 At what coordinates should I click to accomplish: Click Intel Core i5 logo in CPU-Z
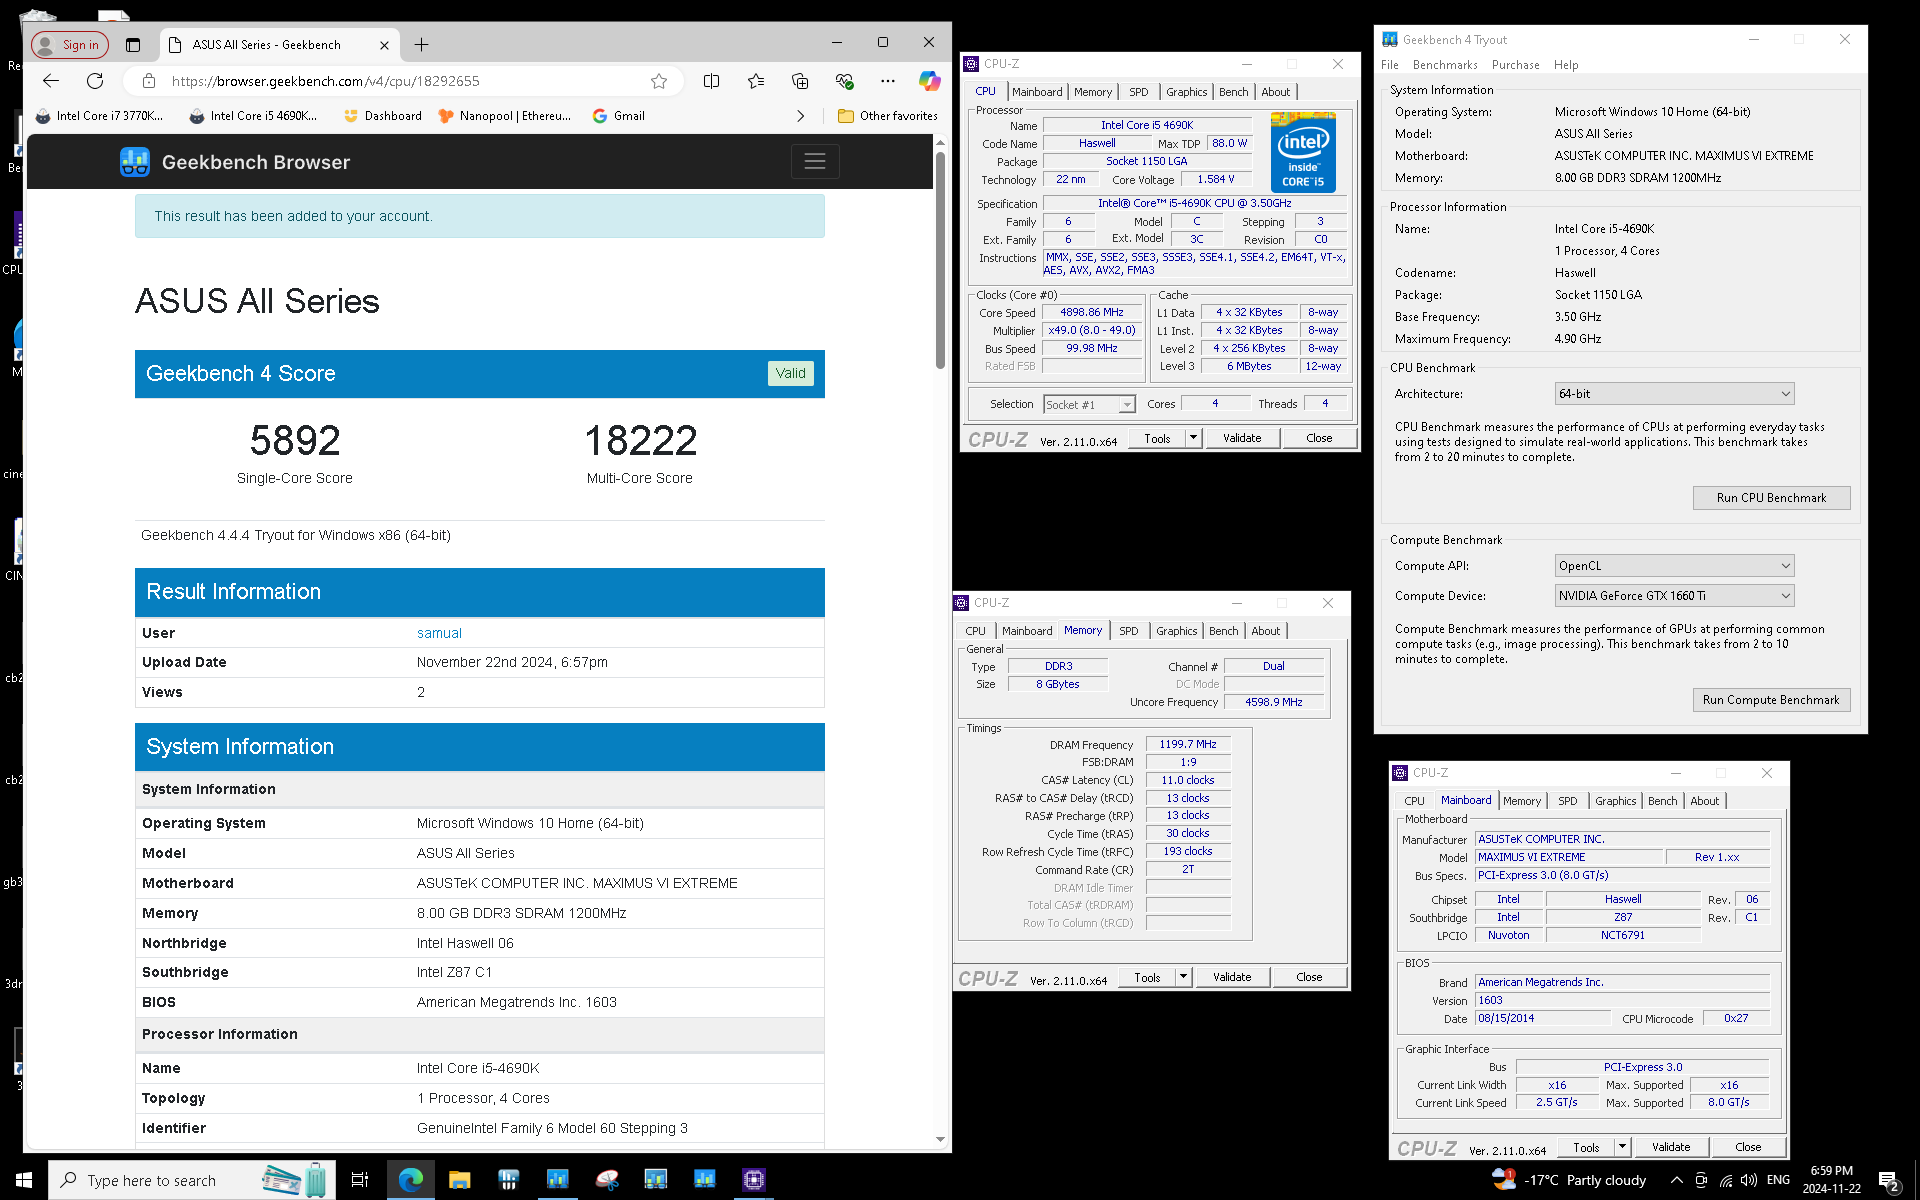1303,152
